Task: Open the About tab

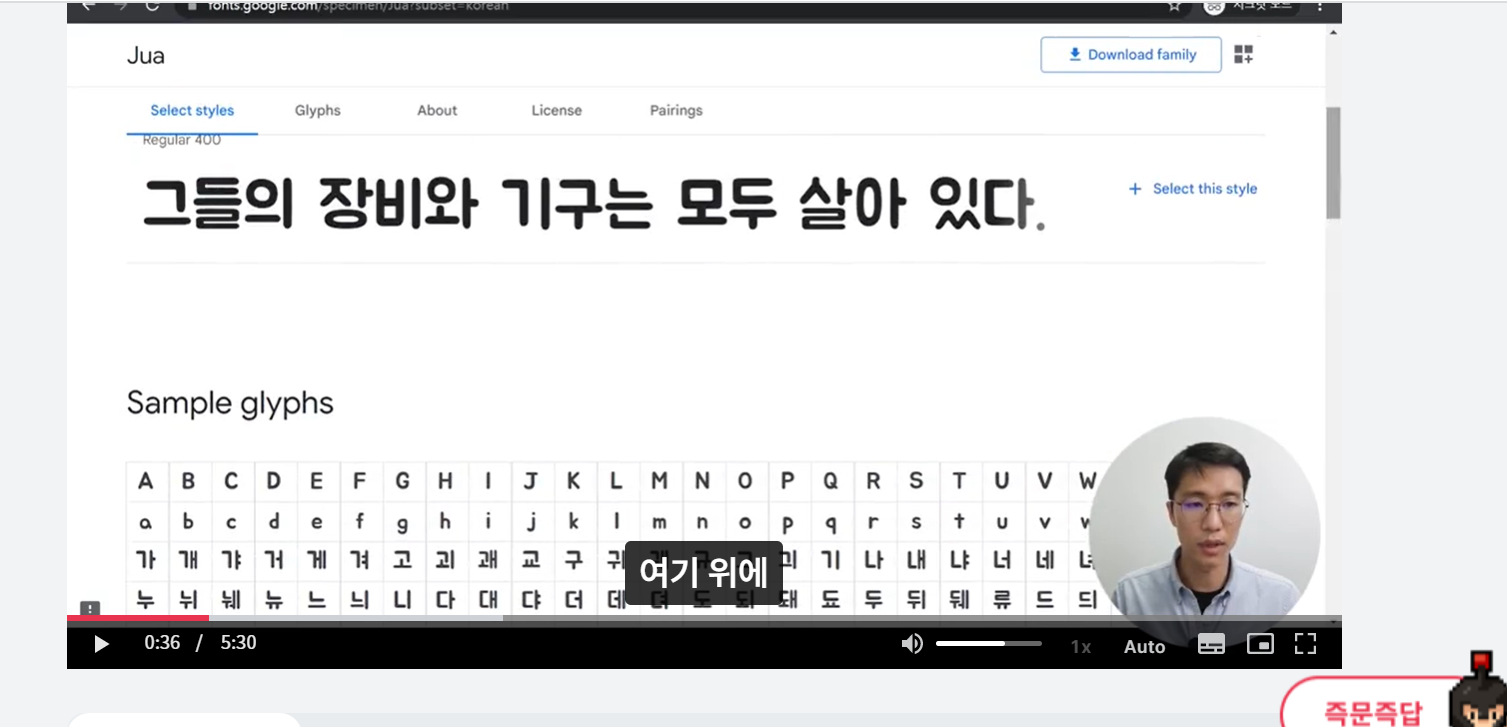Action: click(437, 111)
